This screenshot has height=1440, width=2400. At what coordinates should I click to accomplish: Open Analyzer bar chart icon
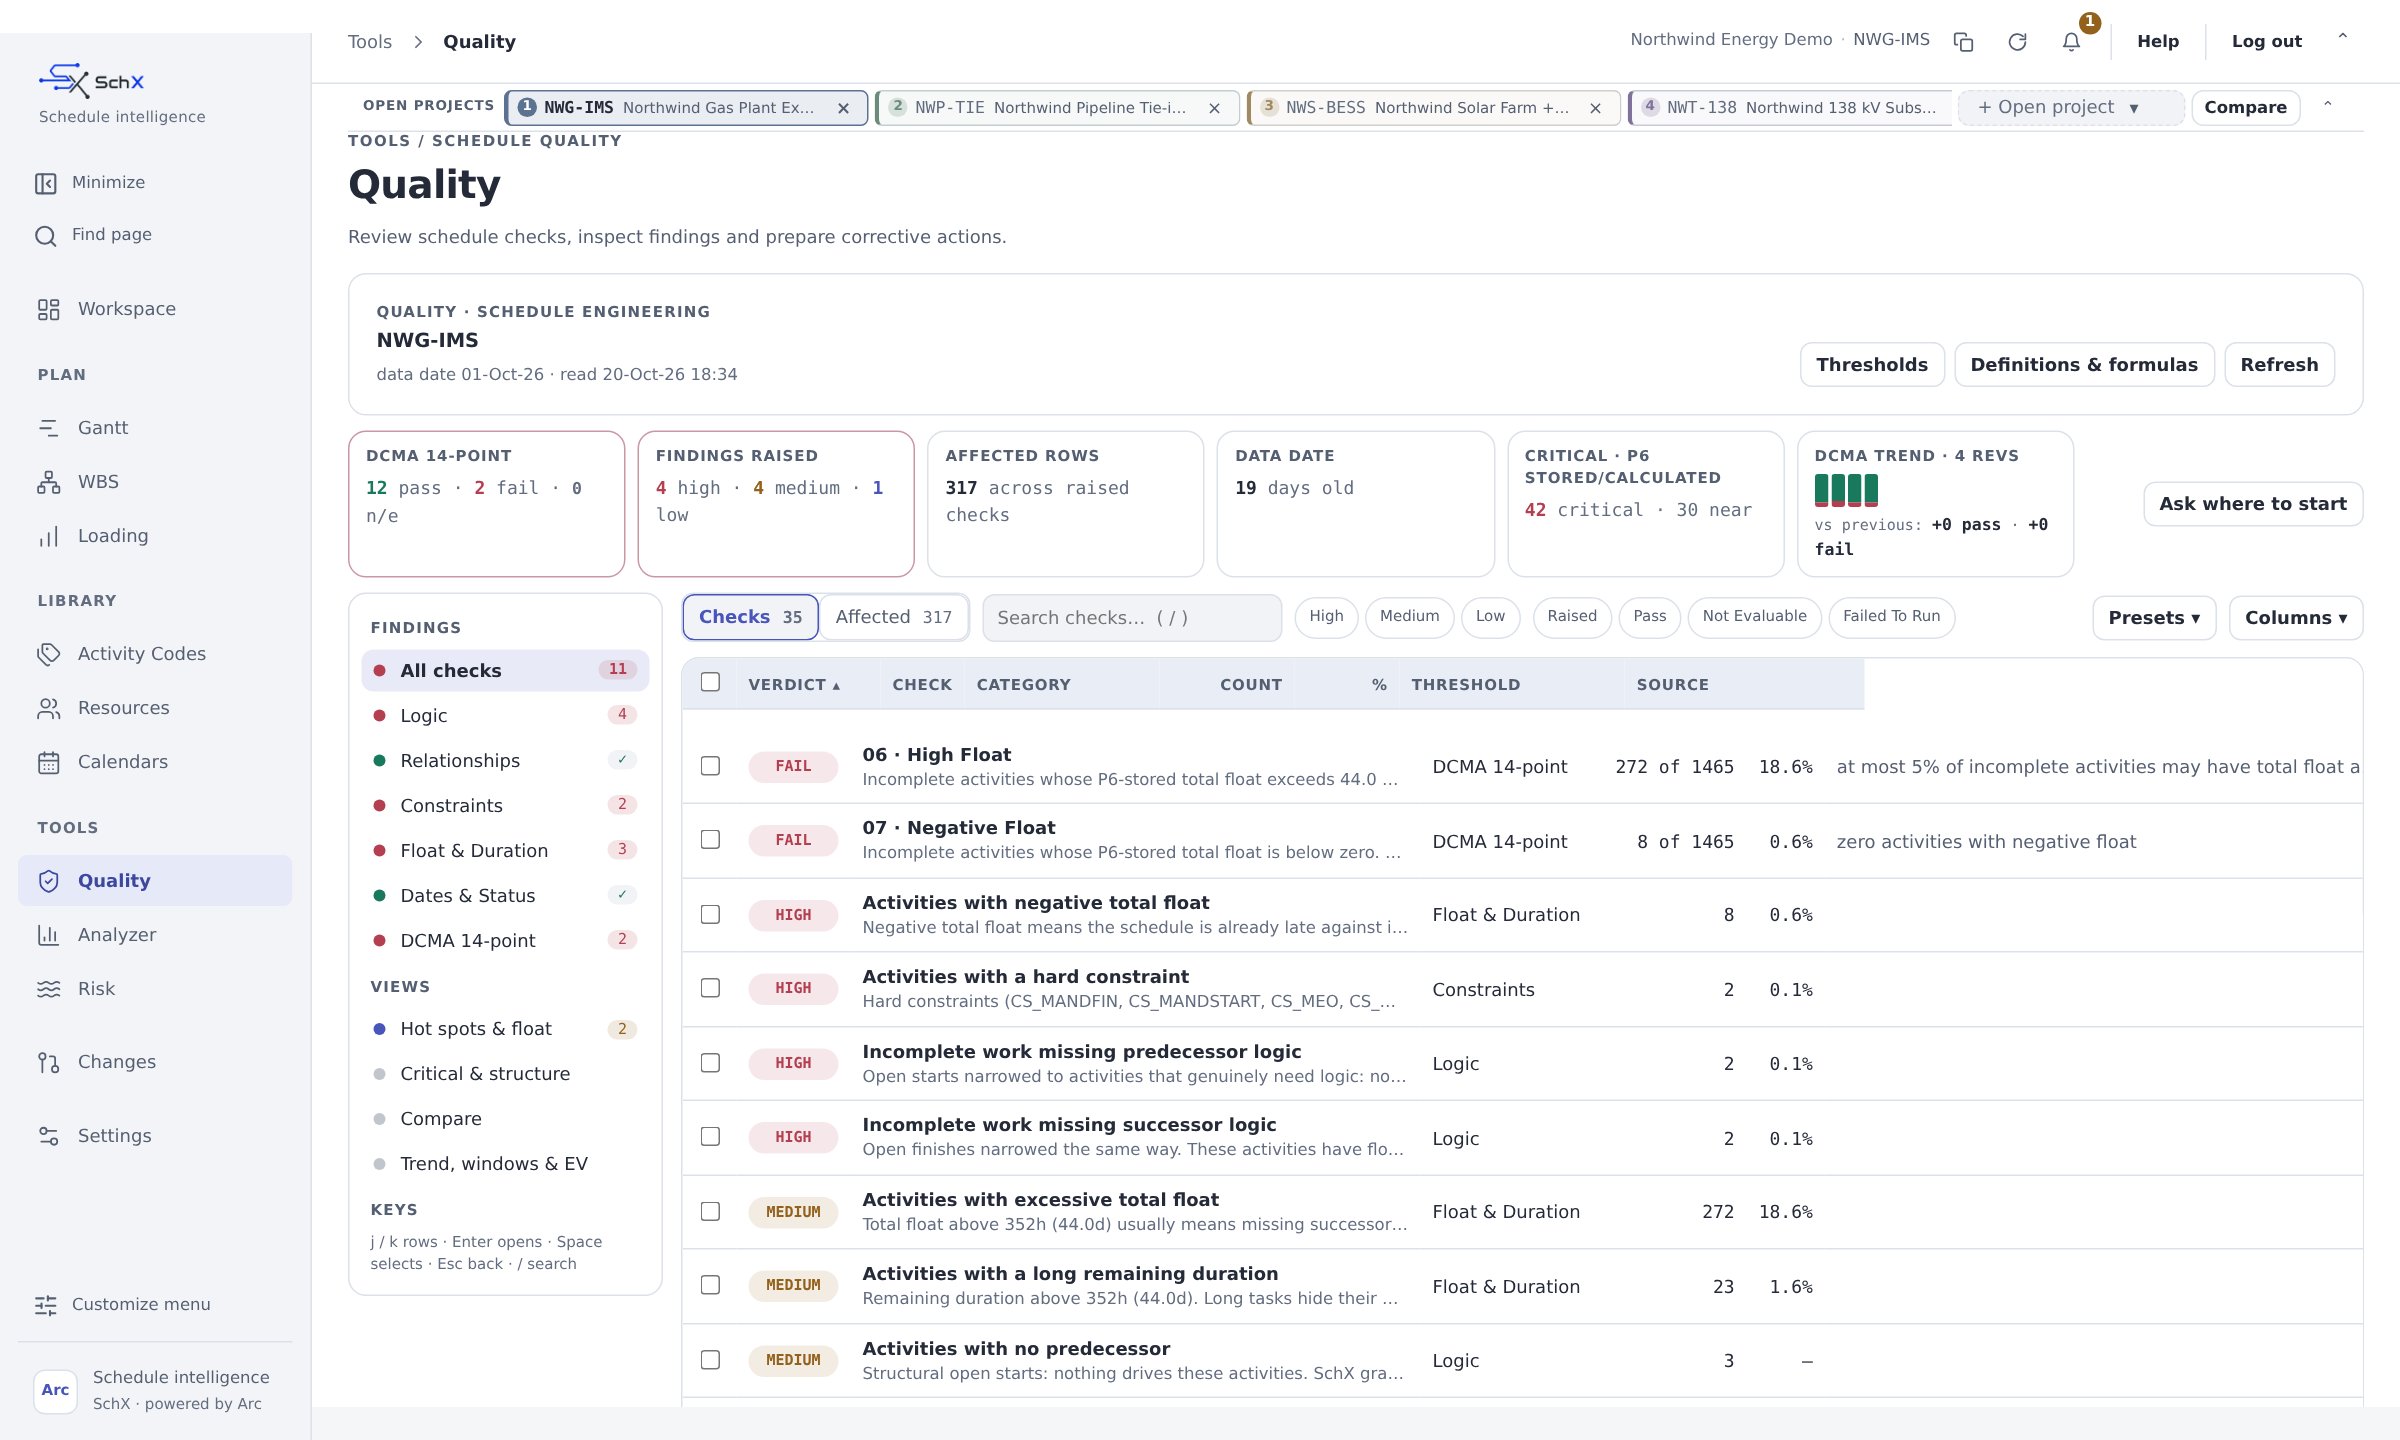point(48,935)
